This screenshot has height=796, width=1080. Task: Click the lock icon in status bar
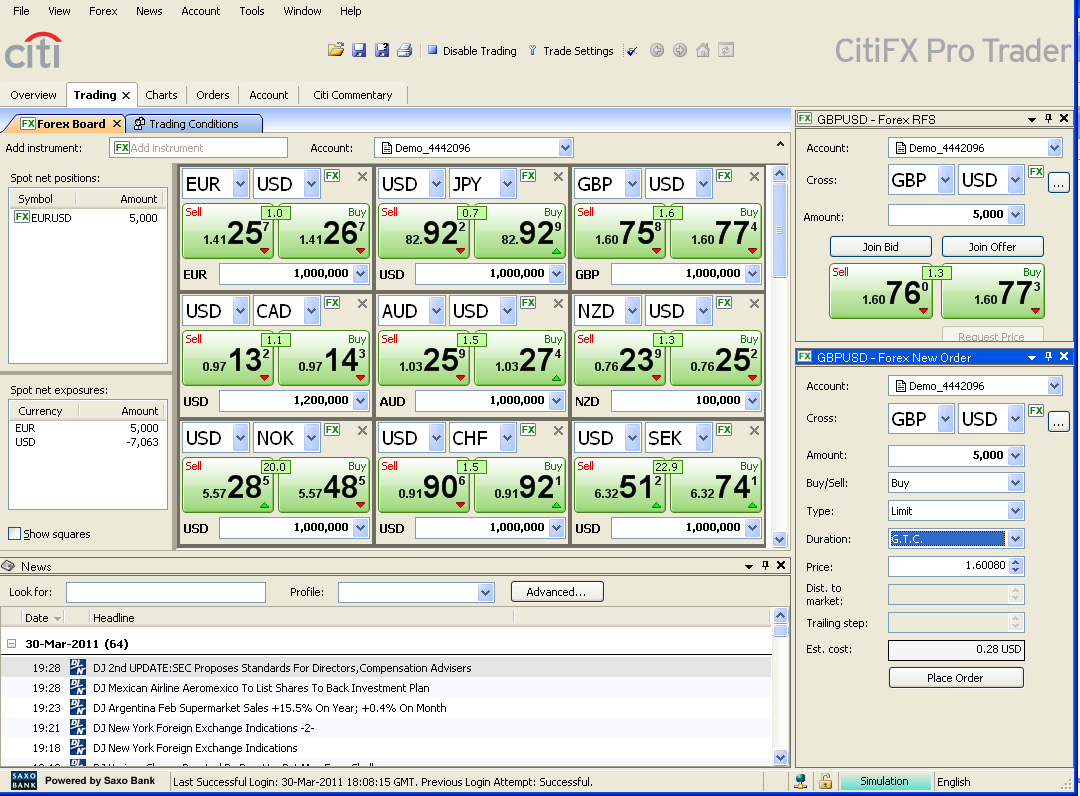click(x=825, y=782)
